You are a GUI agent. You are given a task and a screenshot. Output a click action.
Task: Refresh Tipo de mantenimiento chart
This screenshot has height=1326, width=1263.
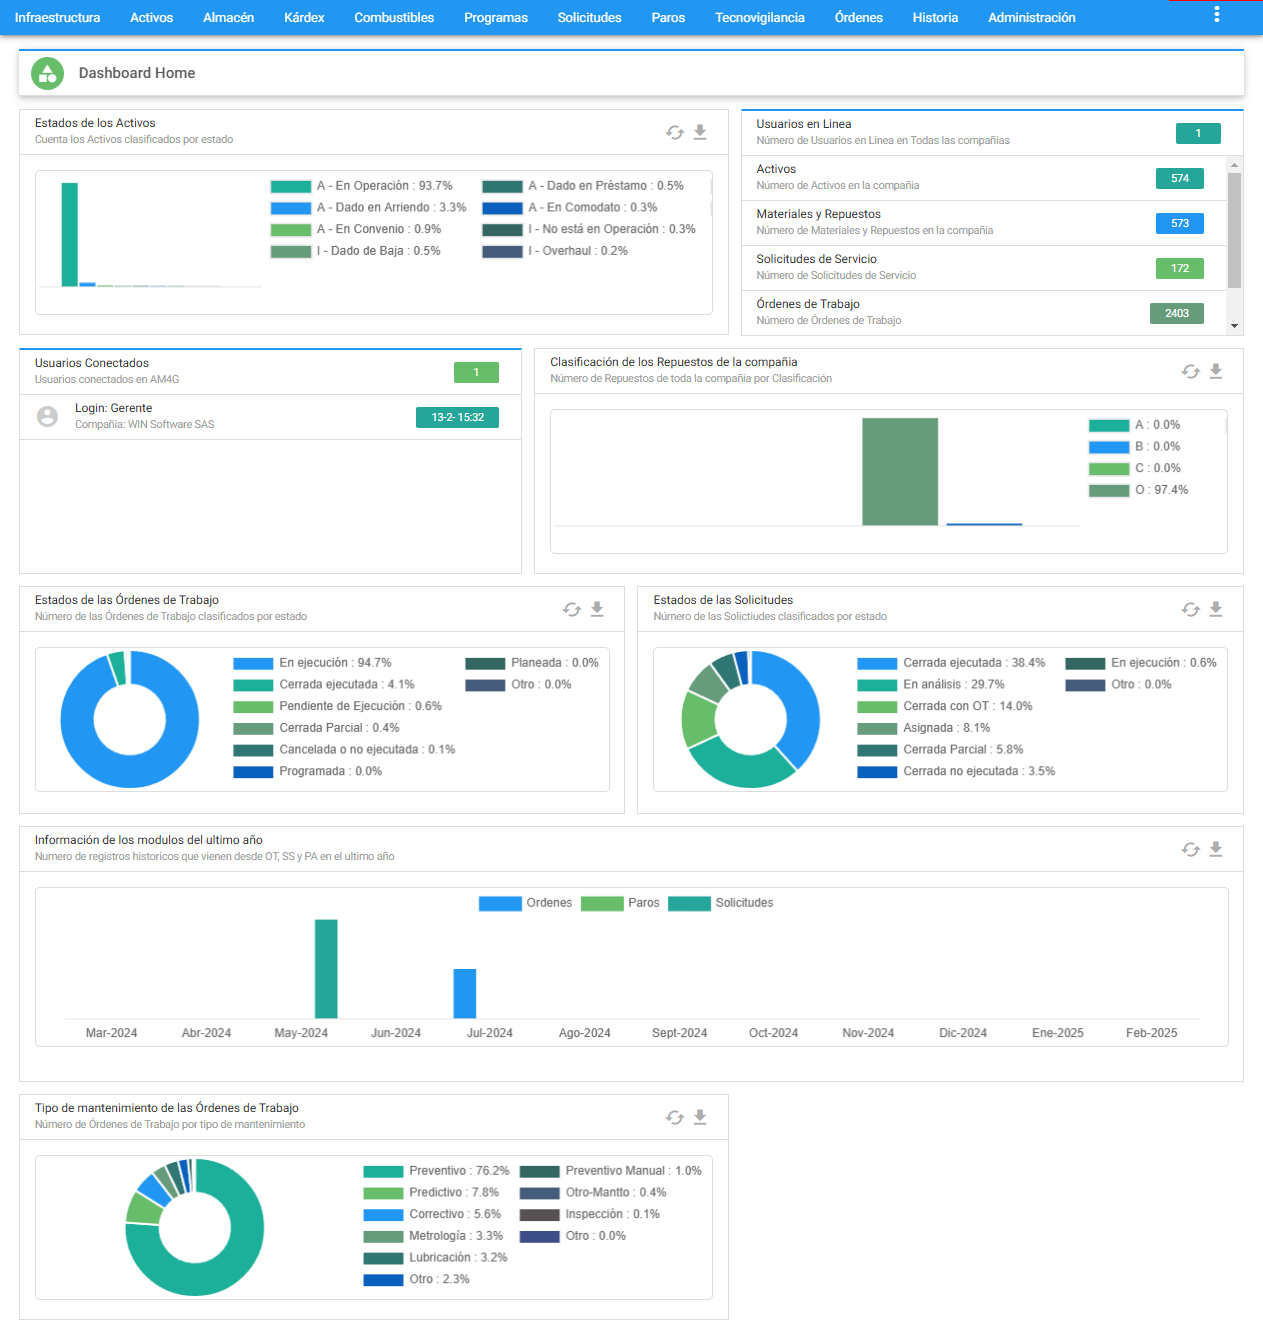coord(675,1117)
